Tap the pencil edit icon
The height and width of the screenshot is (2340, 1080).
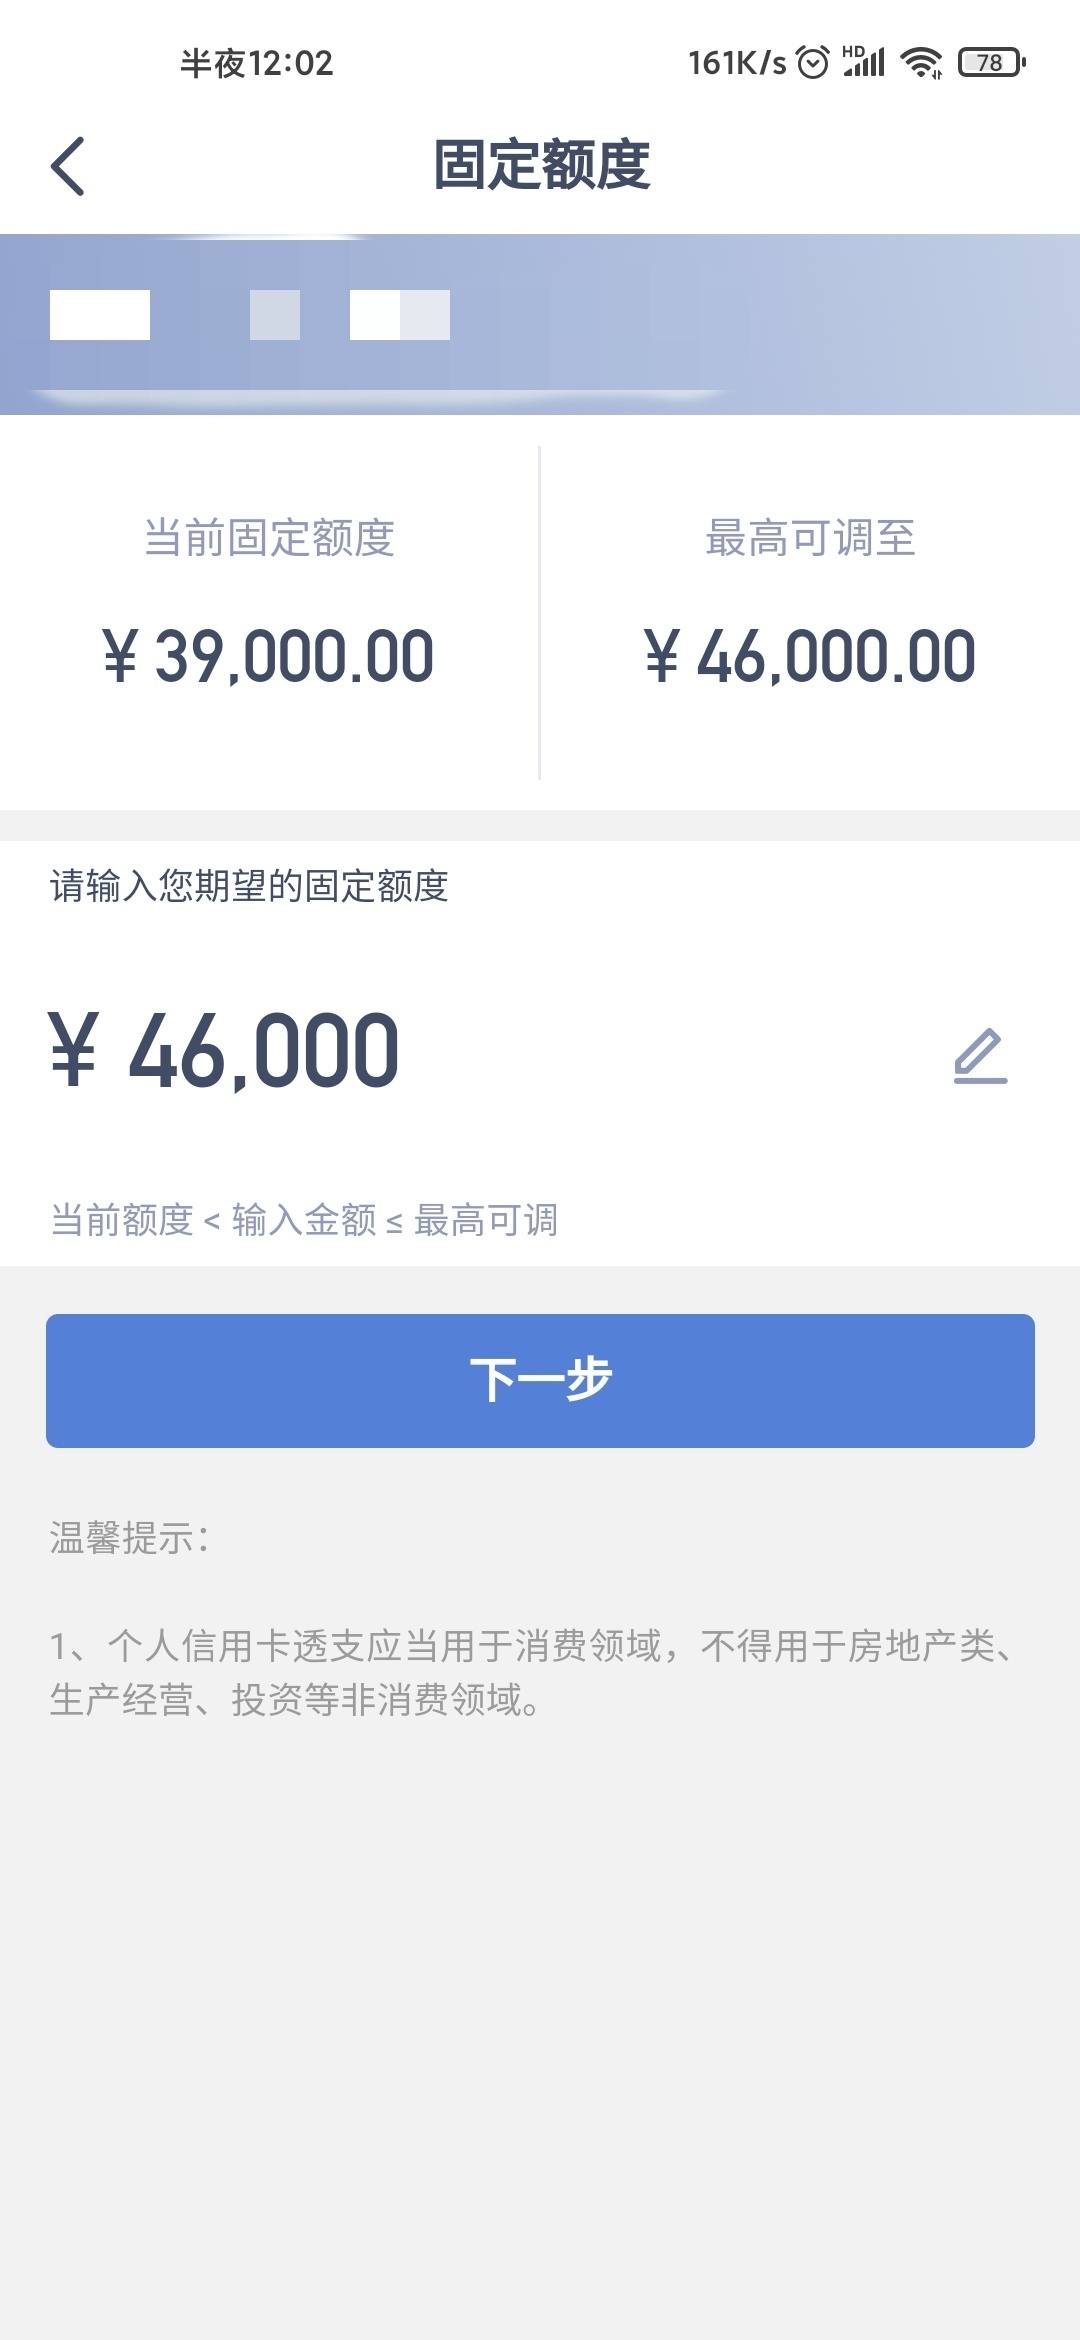click(980, 1055)
